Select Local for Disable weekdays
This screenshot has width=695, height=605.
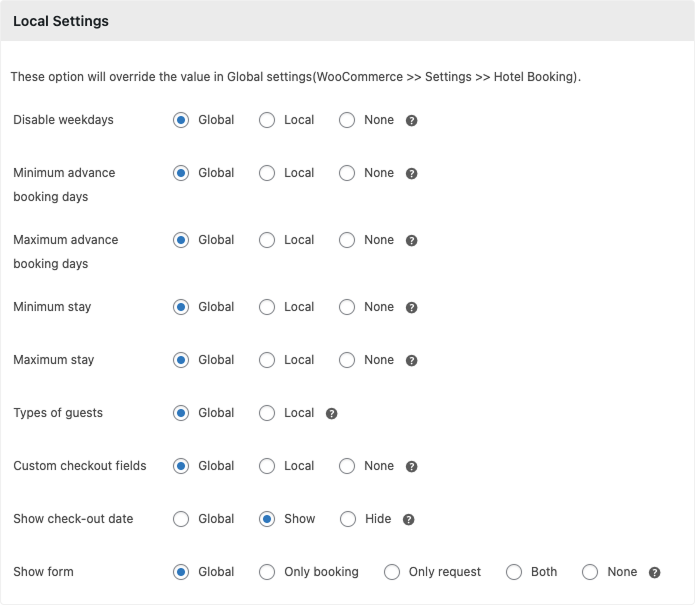267,120
